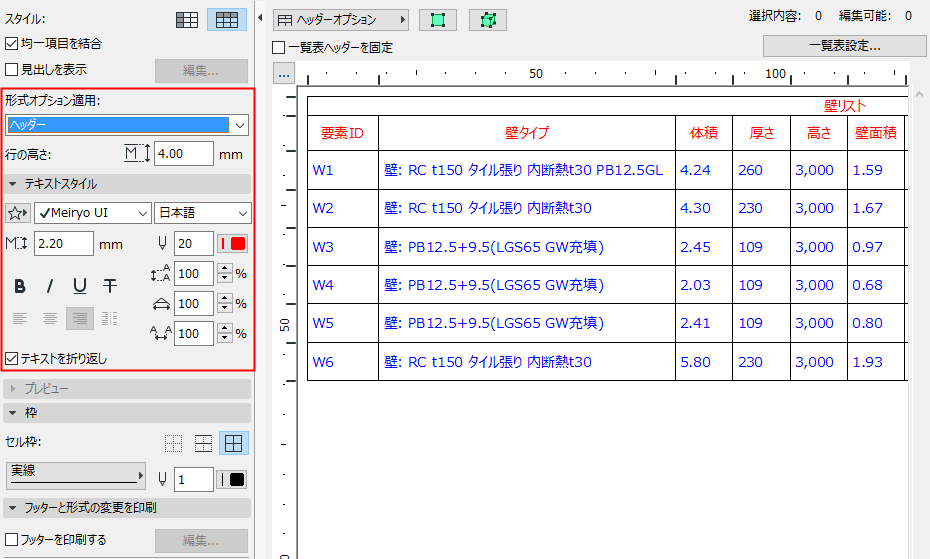Image resolution: width=930 pixels, height=559 pixels.
Task: Click the ellipsis button above ruler
Action: (284, 74)
